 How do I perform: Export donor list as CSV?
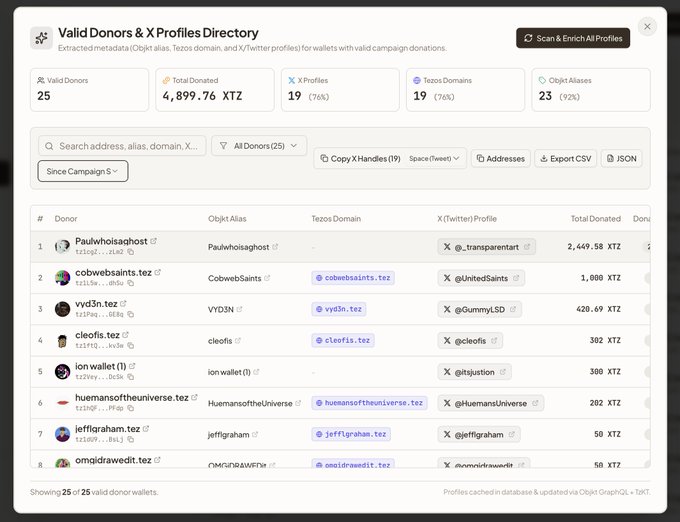[x=566, y=159]
